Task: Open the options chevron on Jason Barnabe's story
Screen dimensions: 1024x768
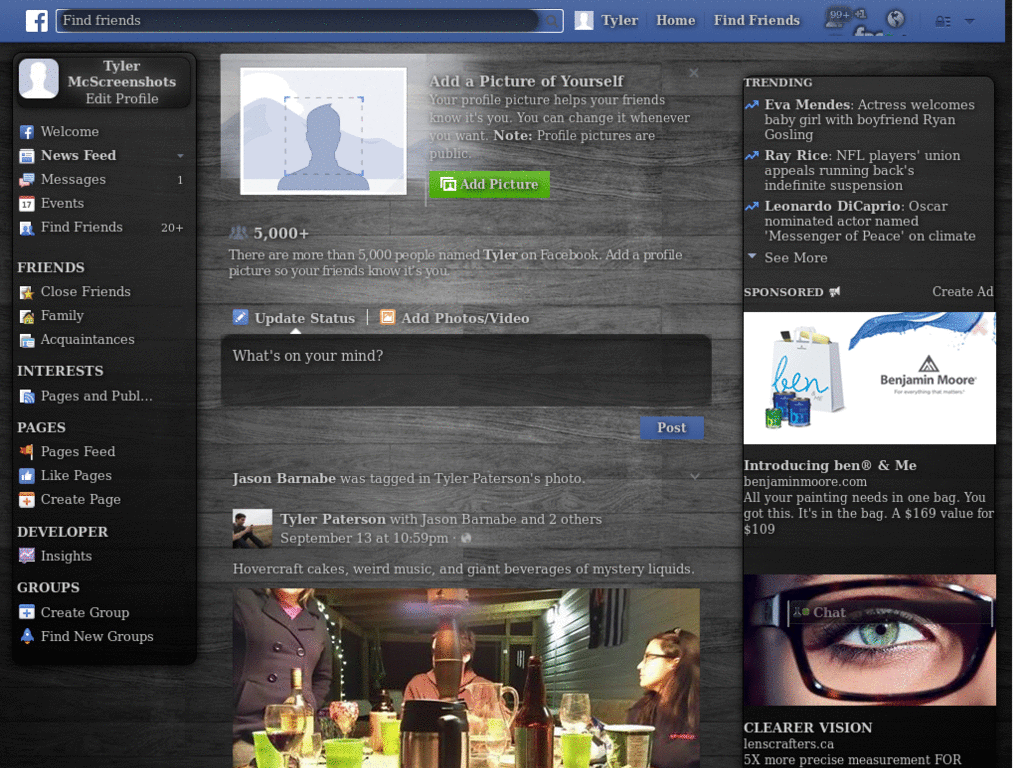Action: point(694,478)
